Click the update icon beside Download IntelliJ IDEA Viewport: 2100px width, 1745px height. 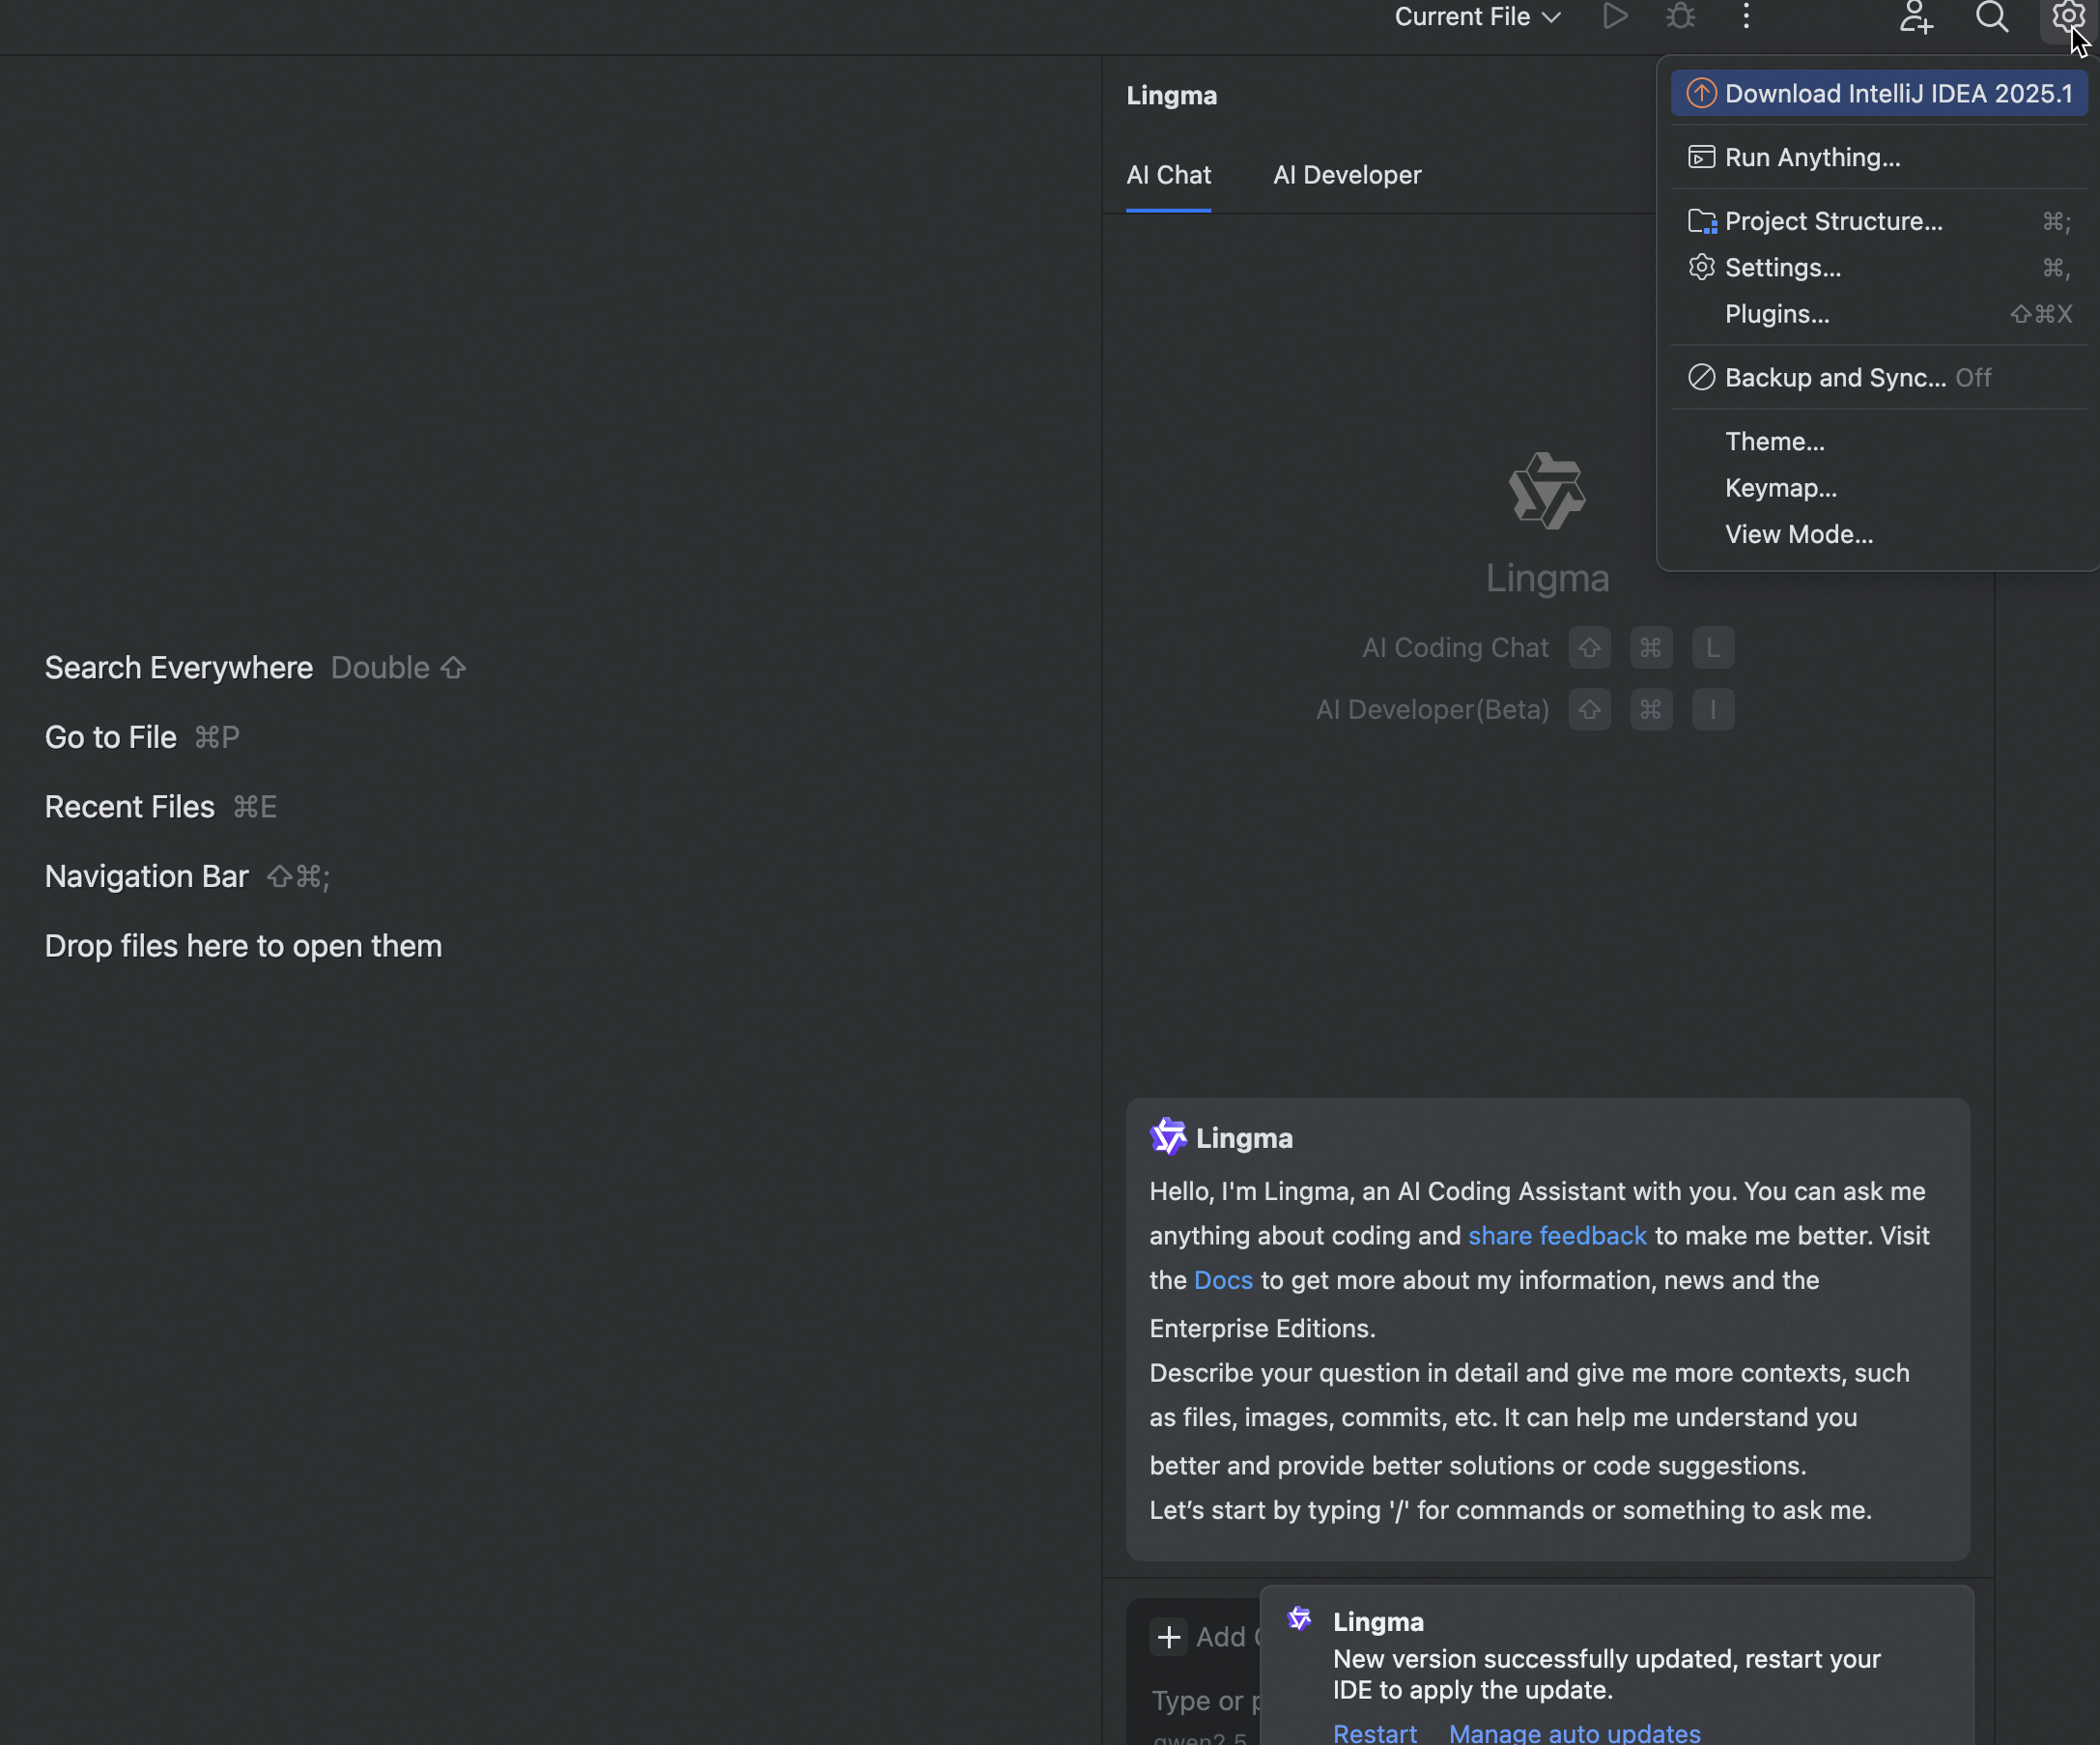pyautogui.click(x=1701, y=94)
